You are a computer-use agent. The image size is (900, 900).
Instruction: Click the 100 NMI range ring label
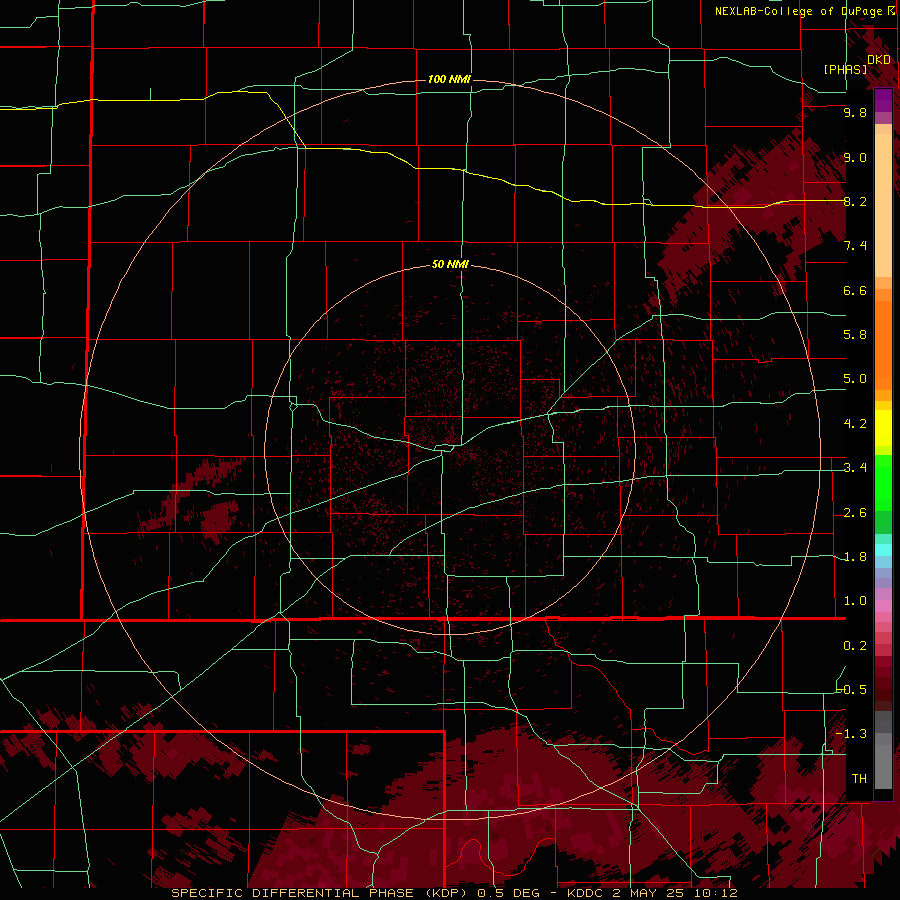click(x=449, y=79)
